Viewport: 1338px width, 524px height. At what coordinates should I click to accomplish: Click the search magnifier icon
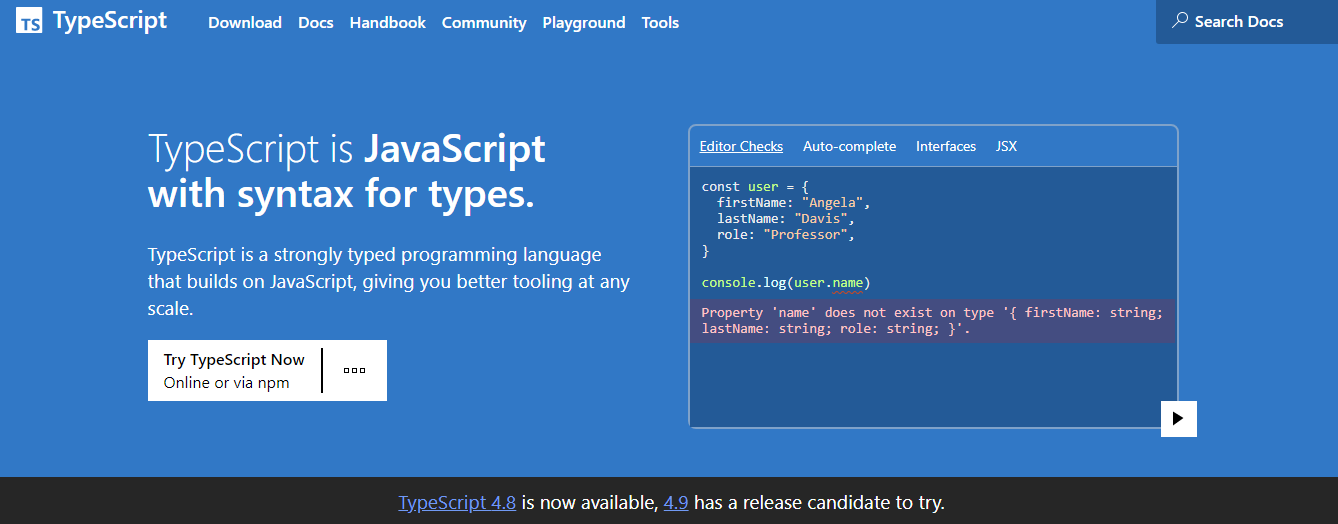pos(1180,21)
